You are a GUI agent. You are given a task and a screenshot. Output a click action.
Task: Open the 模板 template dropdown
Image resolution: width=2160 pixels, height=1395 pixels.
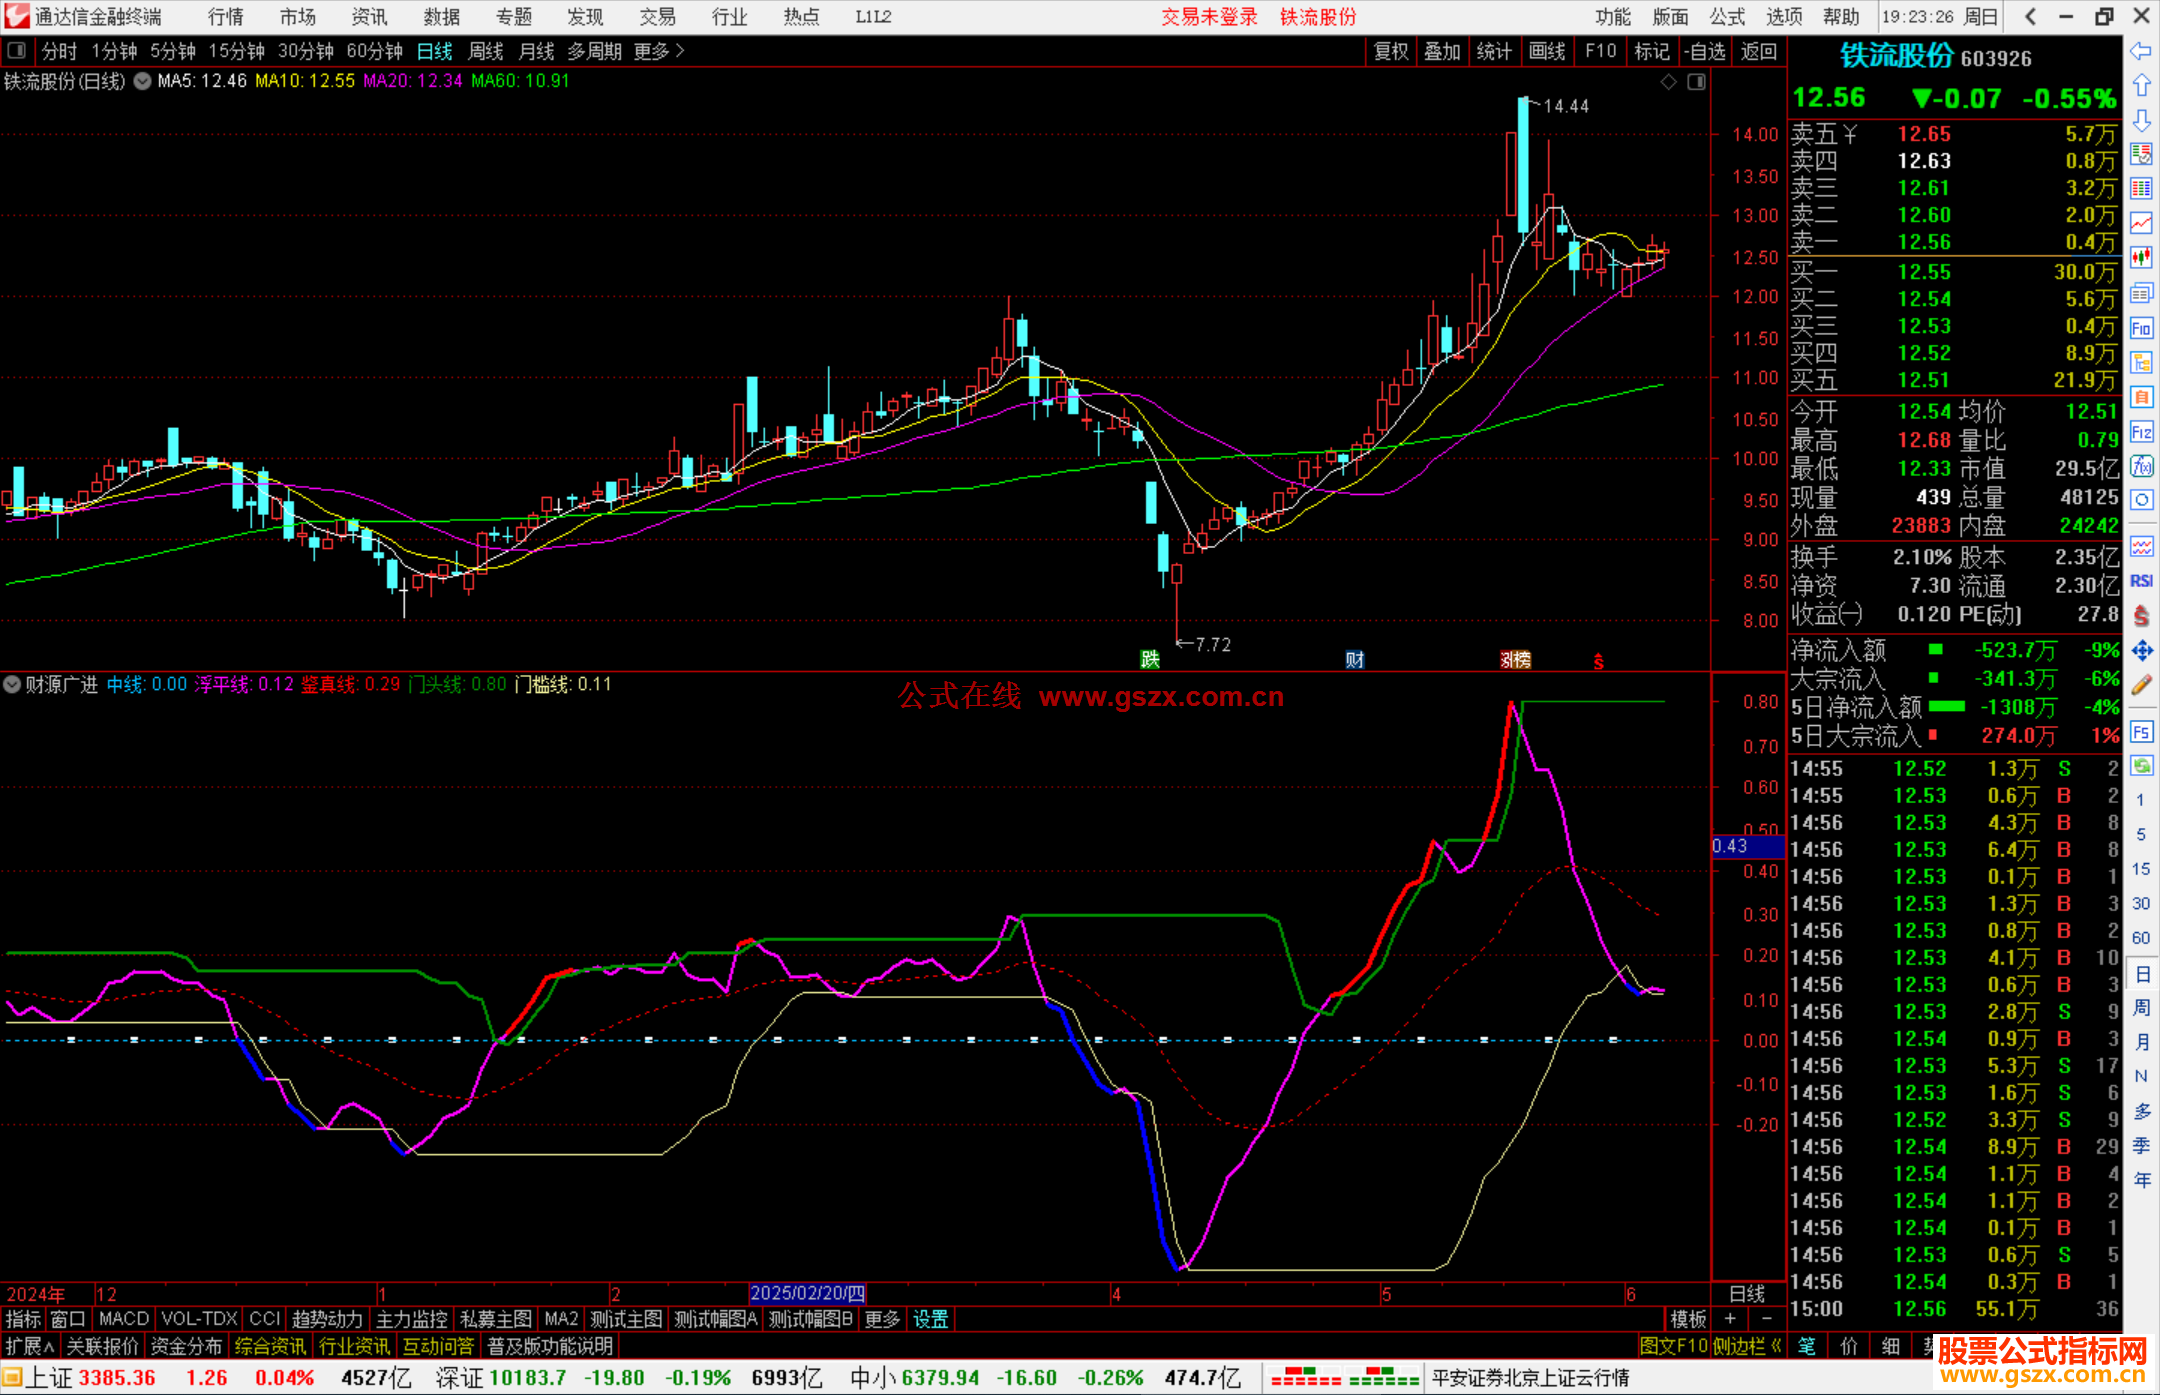pos(1688,1319)
